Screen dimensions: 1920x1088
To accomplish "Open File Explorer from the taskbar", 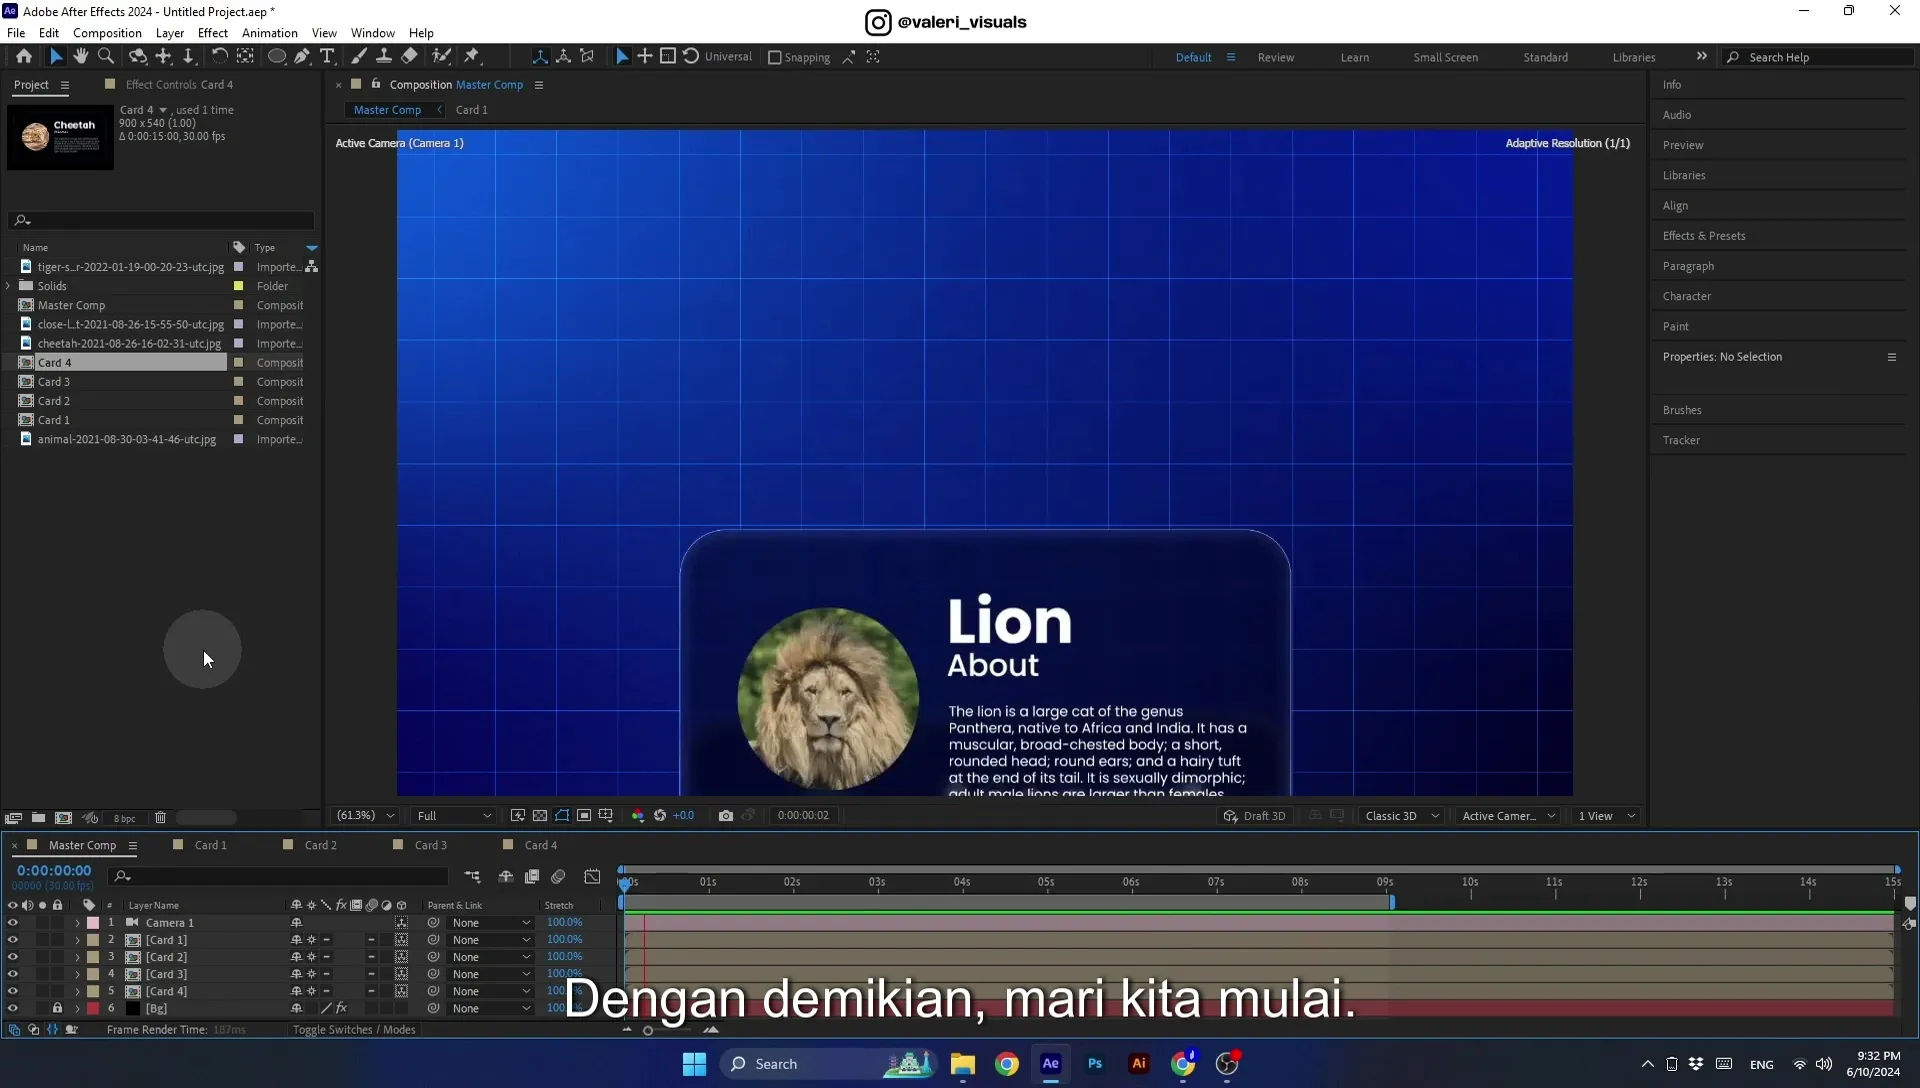I will pyautogui.click(x=963, y=1064).
